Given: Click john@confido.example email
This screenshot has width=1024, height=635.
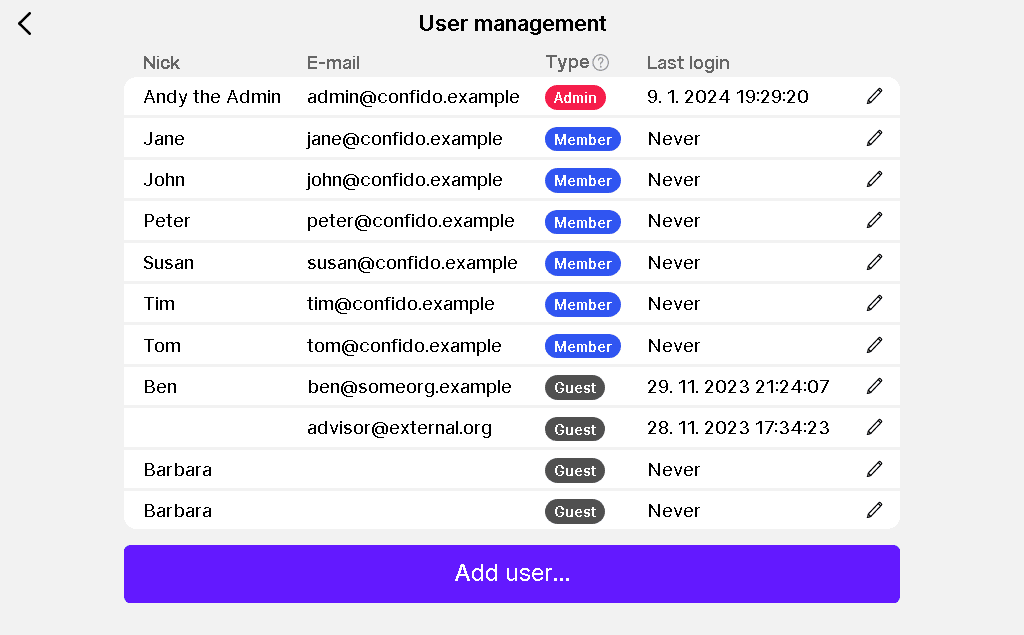Looking at the screenshot, I should (x=405, y=180).
